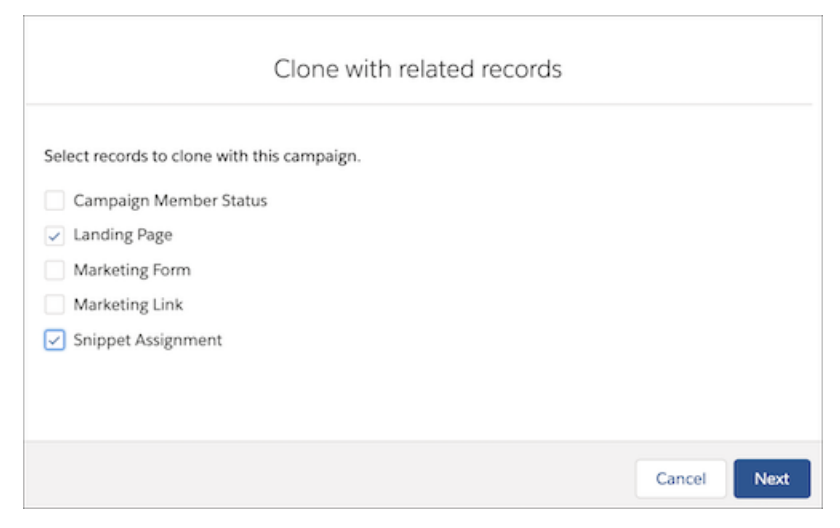Screen dimensions: 840x528
Task: Click the Landing Page label text
Action: (123, 235)
